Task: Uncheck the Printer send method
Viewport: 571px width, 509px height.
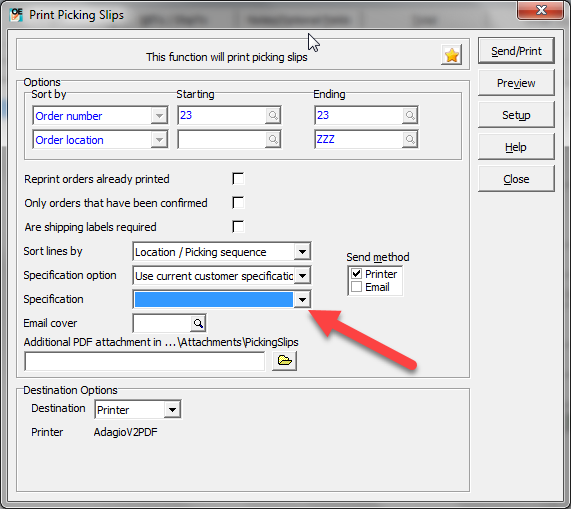Action: click(x=357, y=273)
